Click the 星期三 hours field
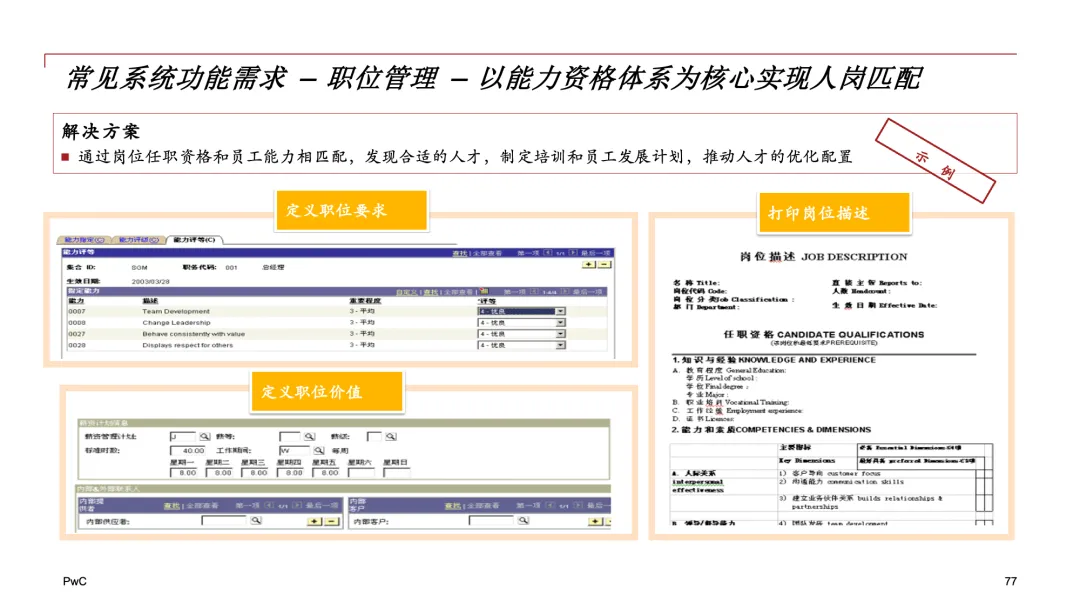Image resolution: width=1080 pixels, height=608 pixels. point(254,473)
